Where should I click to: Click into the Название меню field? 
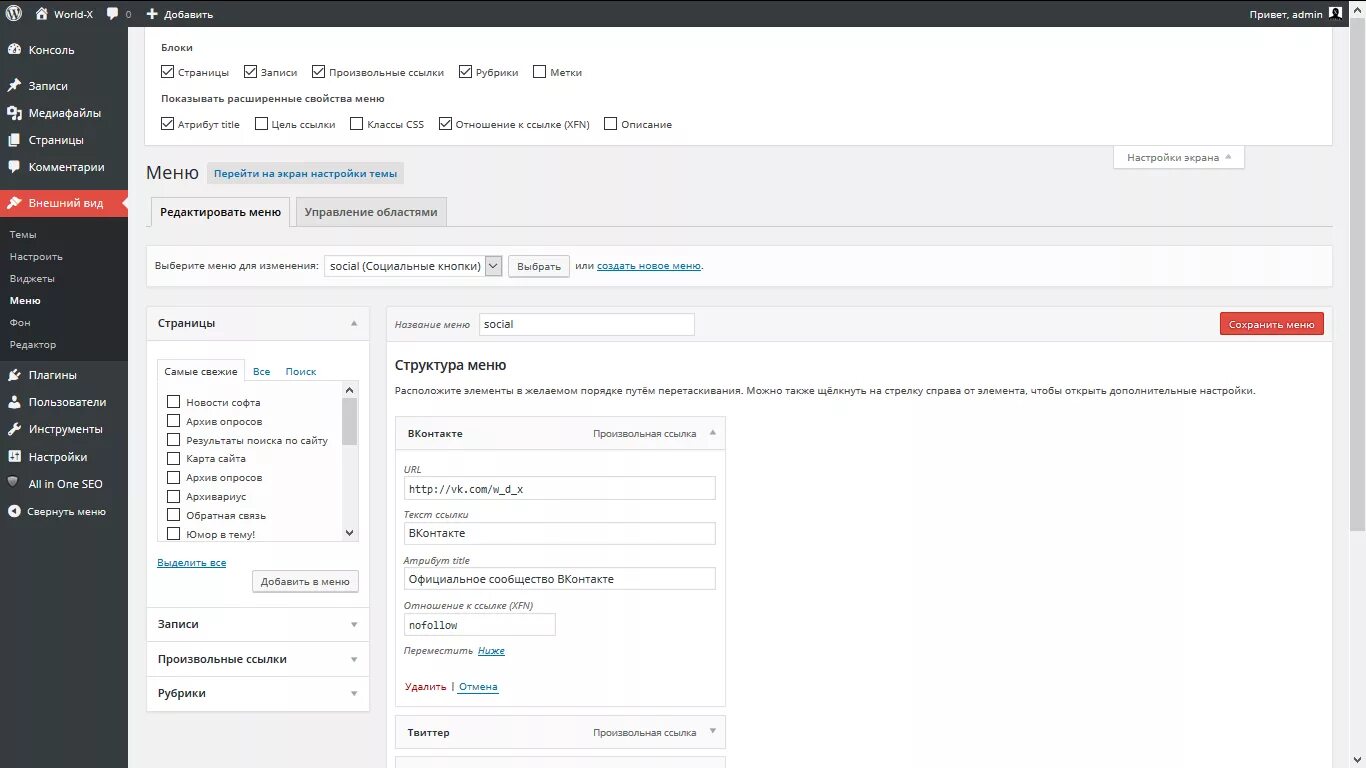586,324
